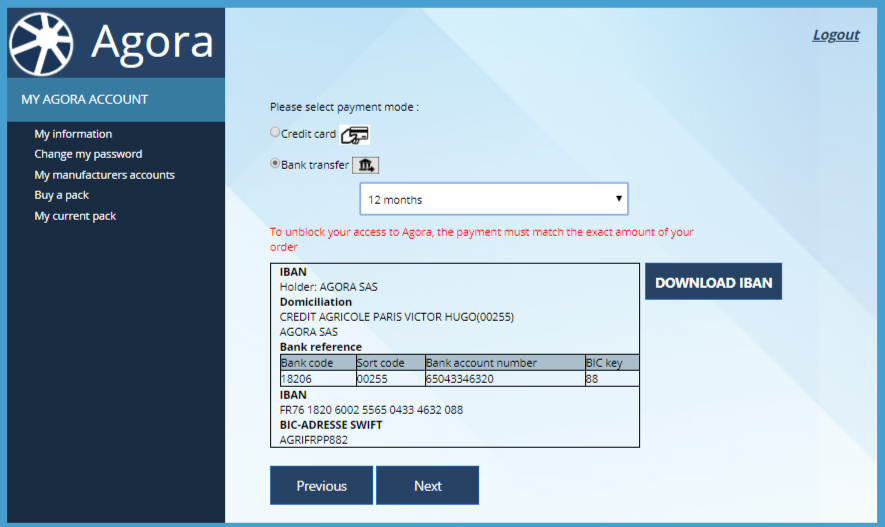885x527 pixels.
Task: Click the IBAN number FR76 1820 6002 text
Action: click(371, 410)
